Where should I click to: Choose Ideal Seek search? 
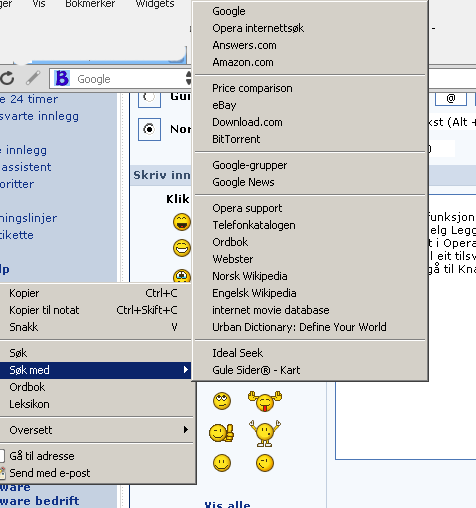pos(310,353)
